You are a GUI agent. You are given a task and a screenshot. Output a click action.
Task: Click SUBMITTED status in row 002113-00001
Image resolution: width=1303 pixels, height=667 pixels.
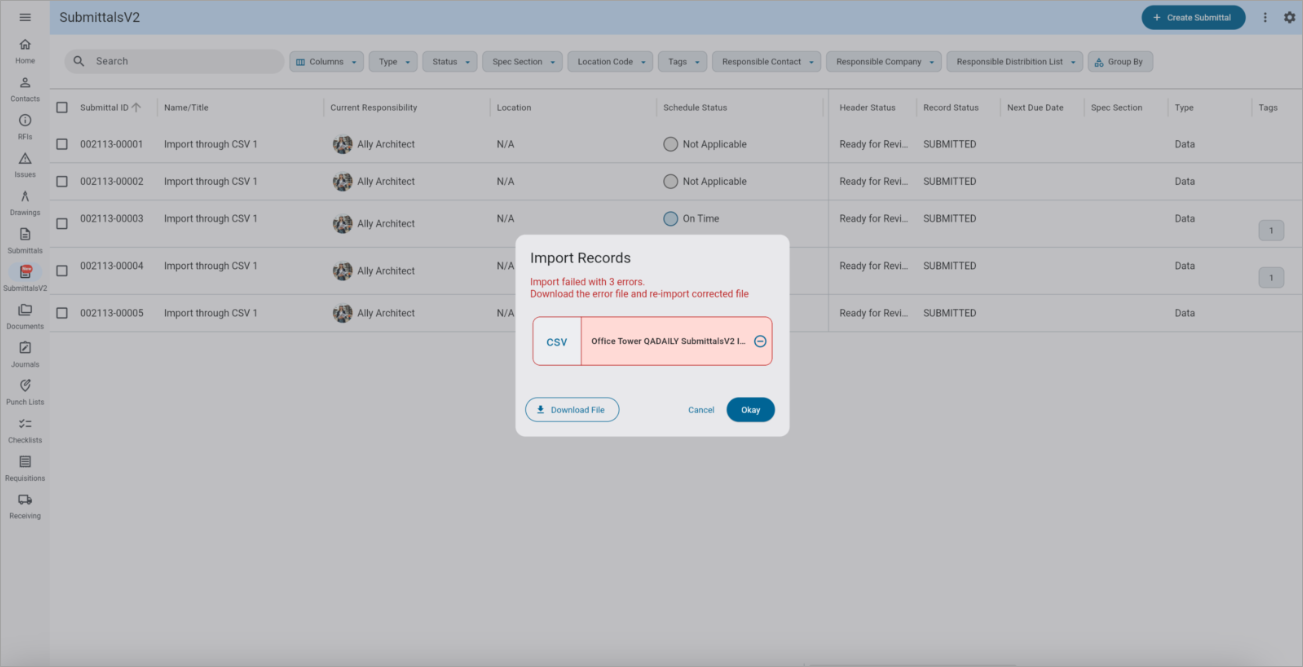949,144
